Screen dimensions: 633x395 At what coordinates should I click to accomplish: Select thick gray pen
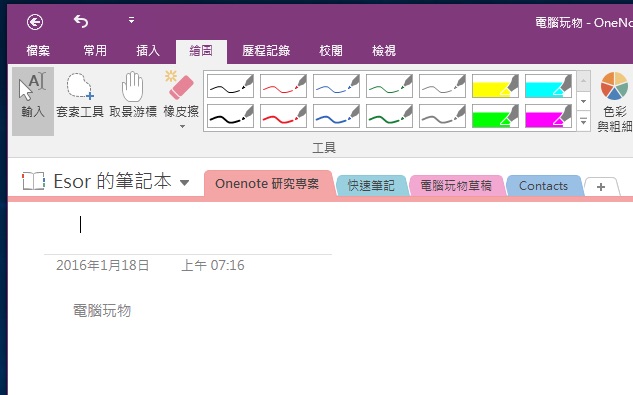(442, 116)
